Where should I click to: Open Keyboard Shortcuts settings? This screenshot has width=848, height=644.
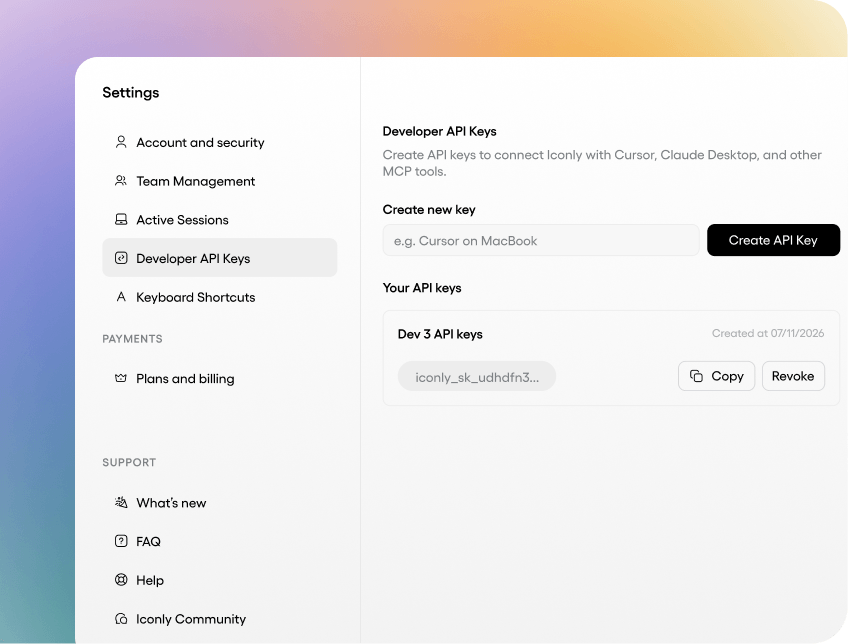(220, 297)
